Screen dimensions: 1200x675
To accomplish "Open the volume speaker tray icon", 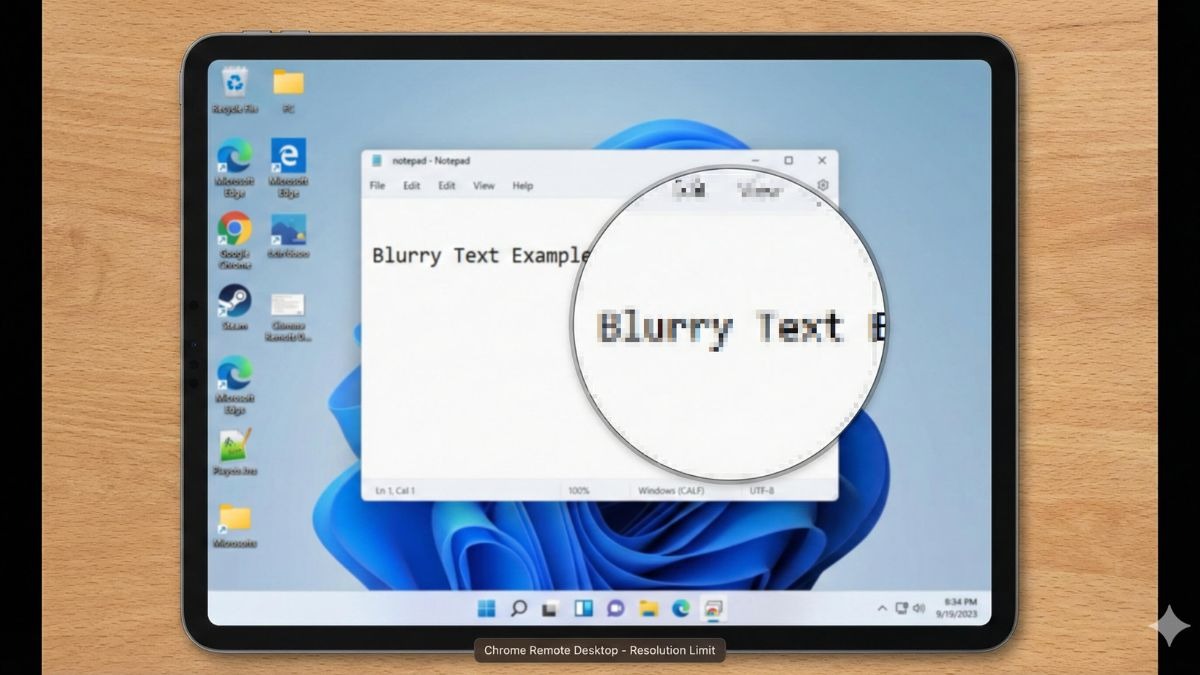I will [918, 608].
